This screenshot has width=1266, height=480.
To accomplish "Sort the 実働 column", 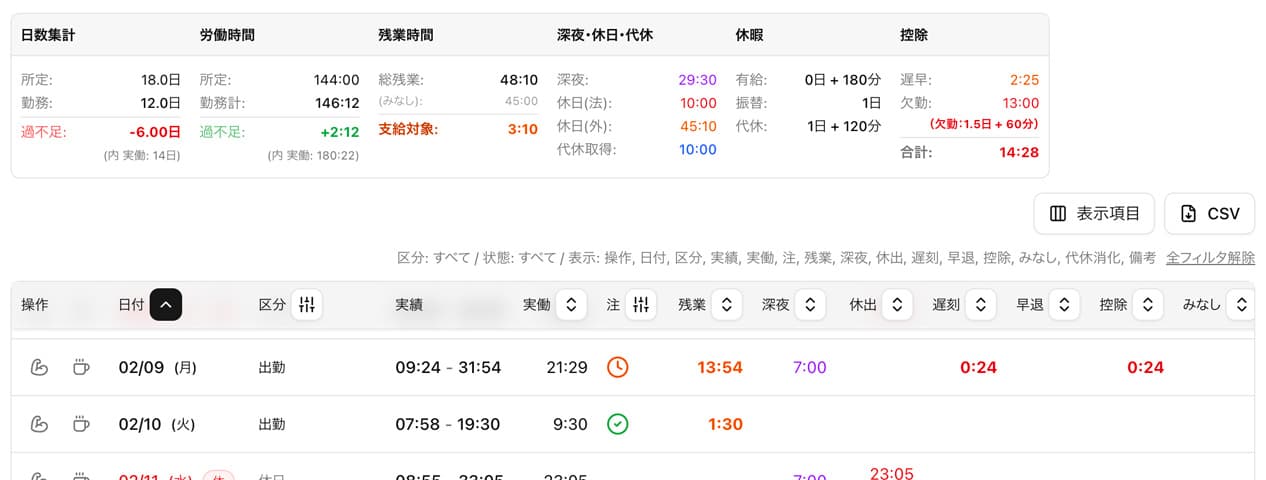I will click(x=571, y=304).
